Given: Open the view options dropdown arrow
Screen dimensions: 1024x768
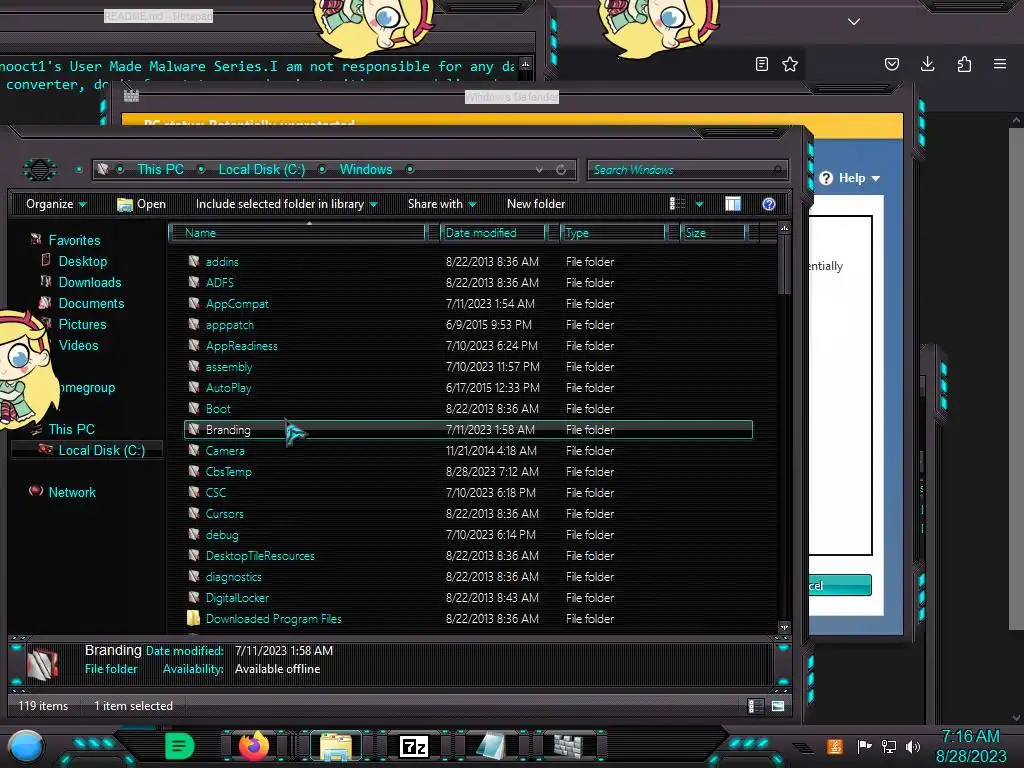Looking at the screenshot, I should [x=699, y=204].
